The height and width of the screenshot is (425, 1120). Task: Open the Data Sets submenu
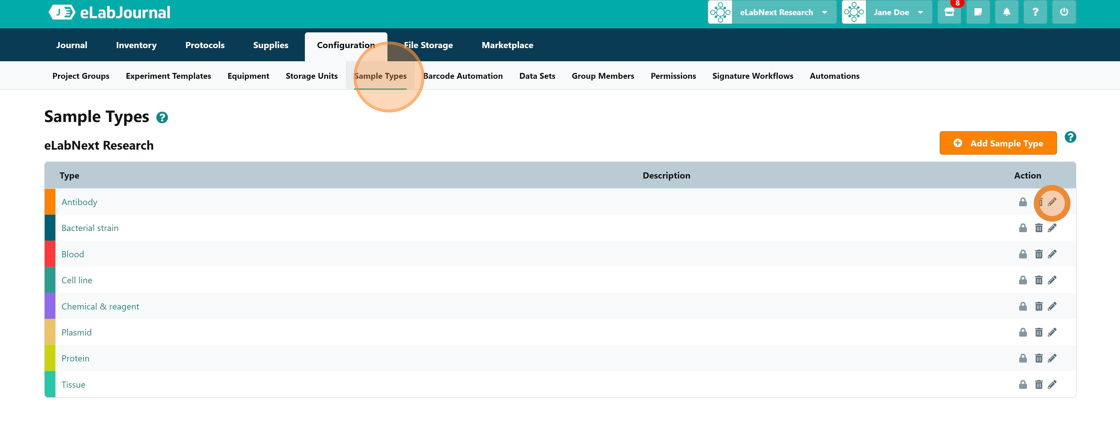point(537,76)
